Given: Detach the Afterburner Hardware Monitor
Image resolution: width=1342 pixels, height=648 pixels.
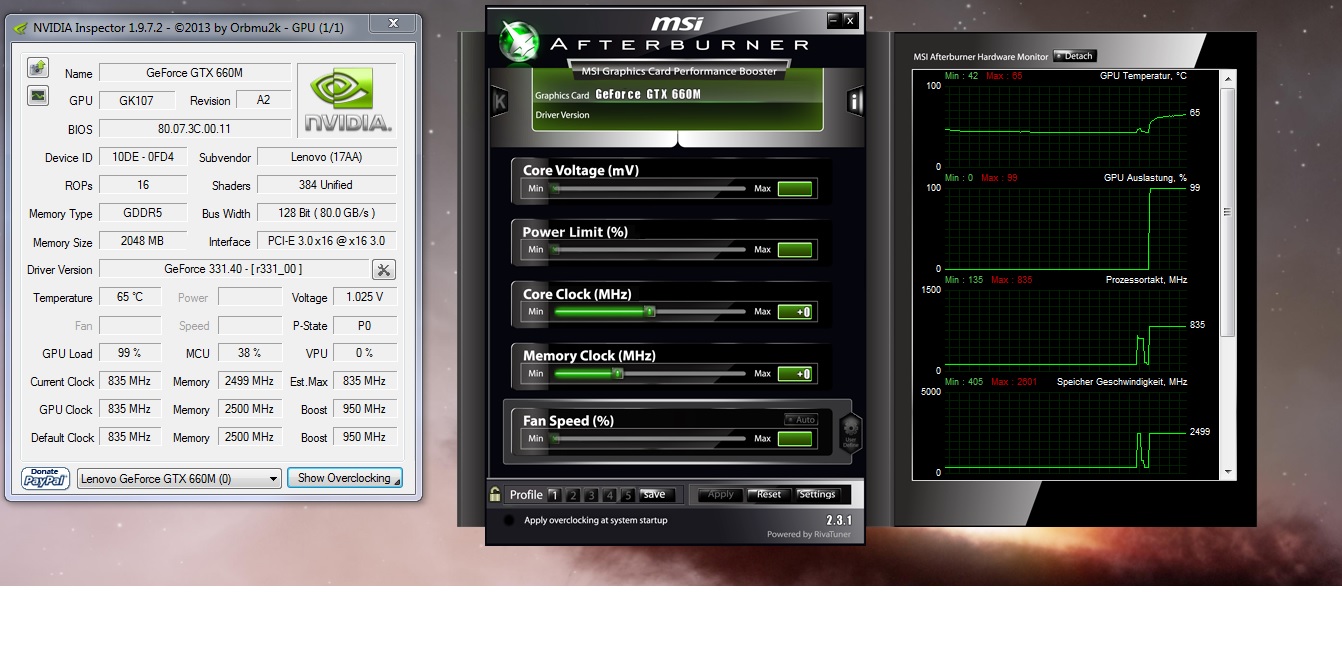Looking at the screenshot, I should [x=1075, y=56].
